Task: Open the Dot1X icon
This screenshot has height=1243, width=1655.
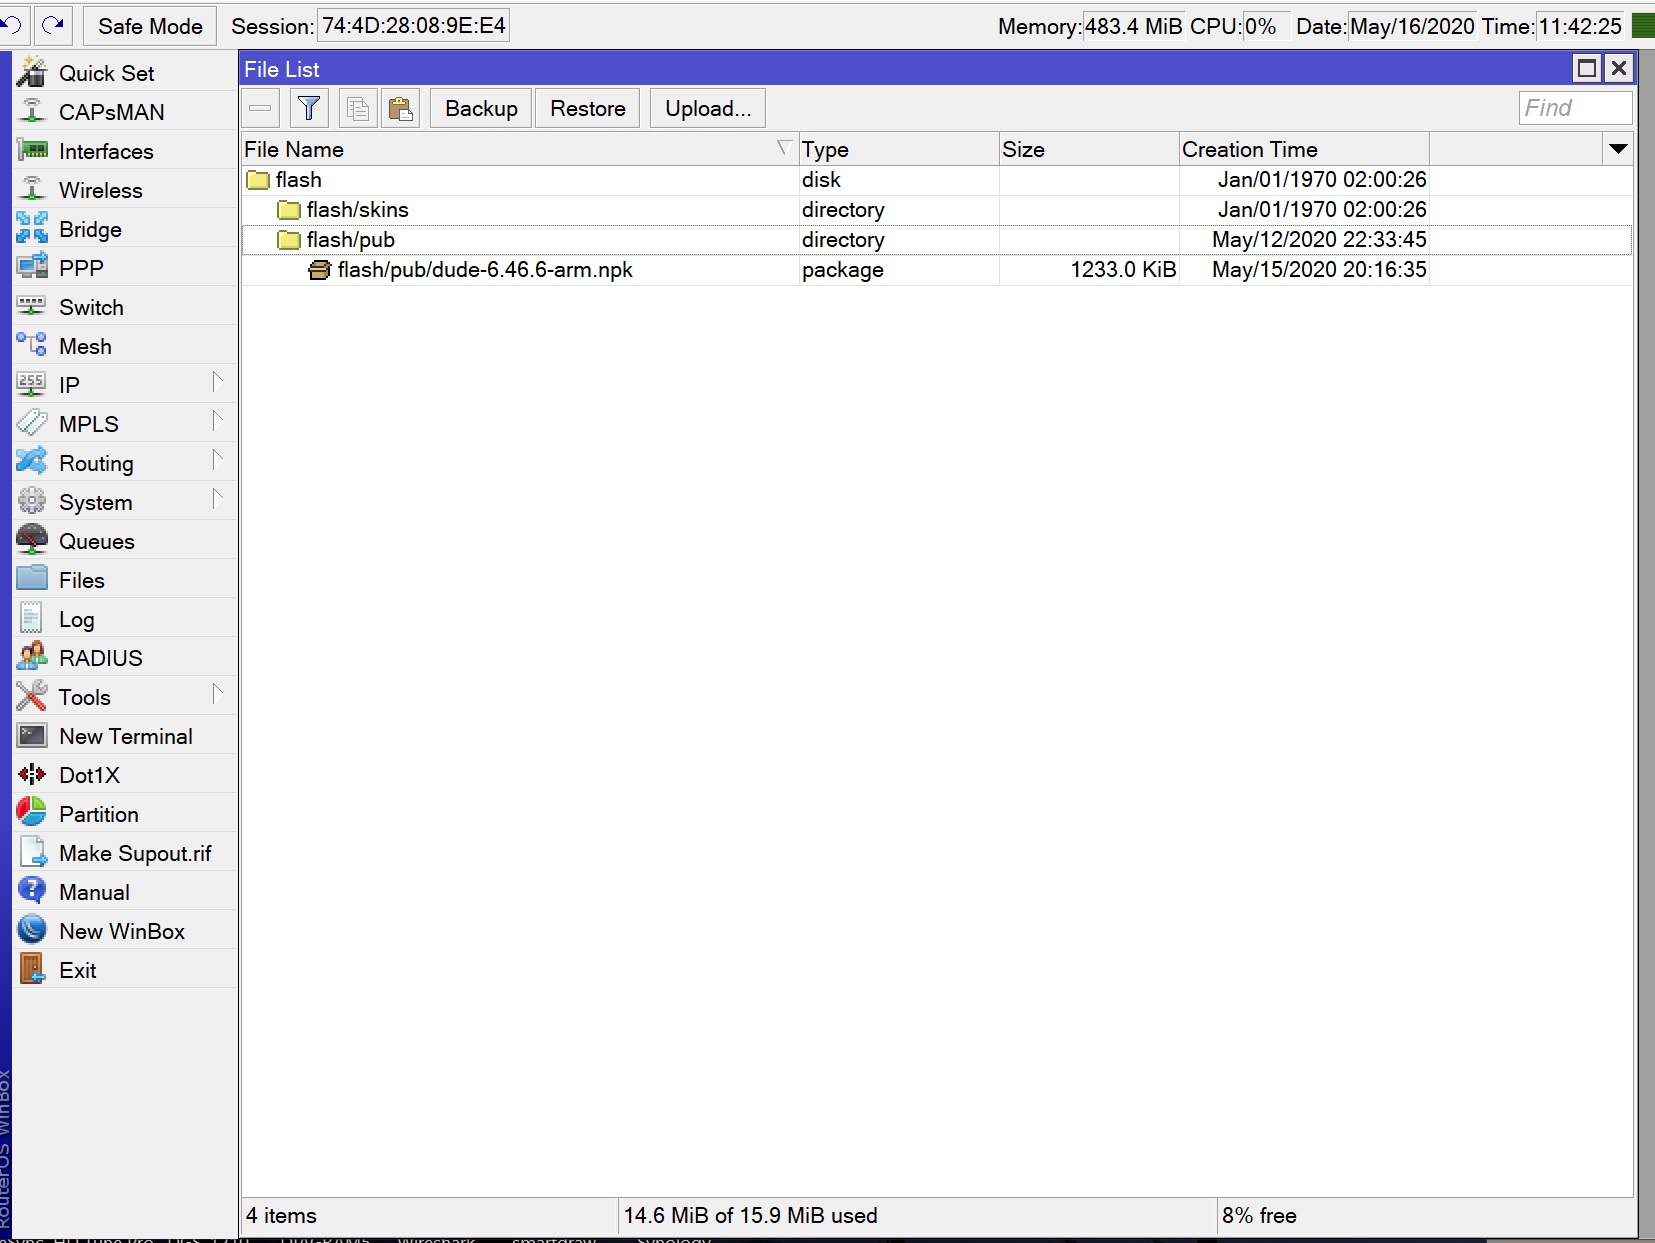Action: pyautogui.click(x=32, y=774)
